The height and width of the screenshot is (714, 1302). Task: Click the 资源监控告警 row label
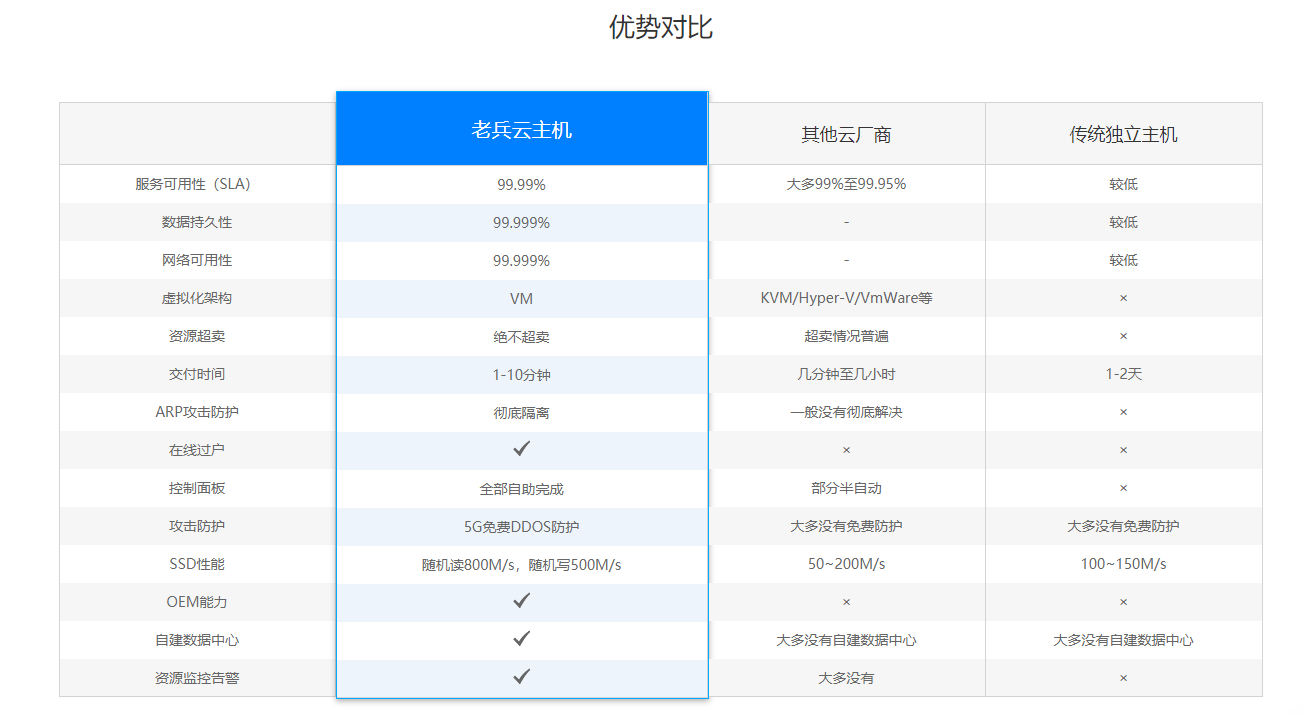[197, 678]
